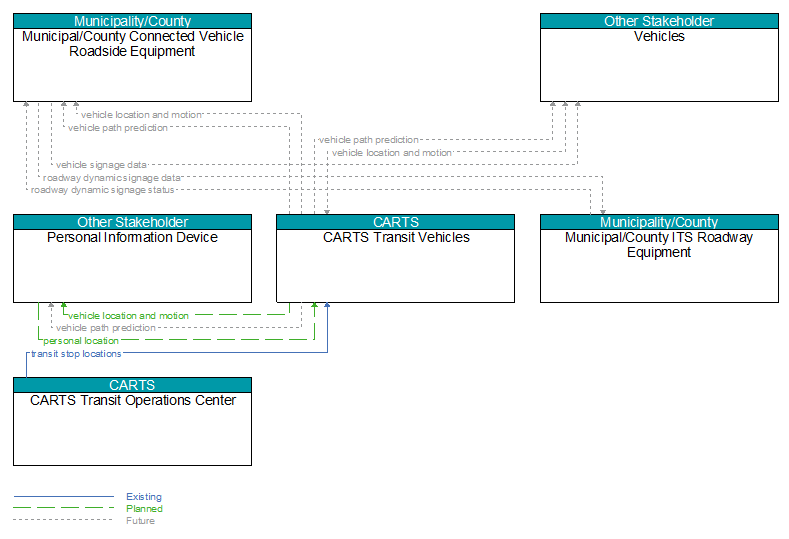Click the 'Existing' legend entry
The height and width of the screenshot is (539, 789).
(x=144, y=497)
